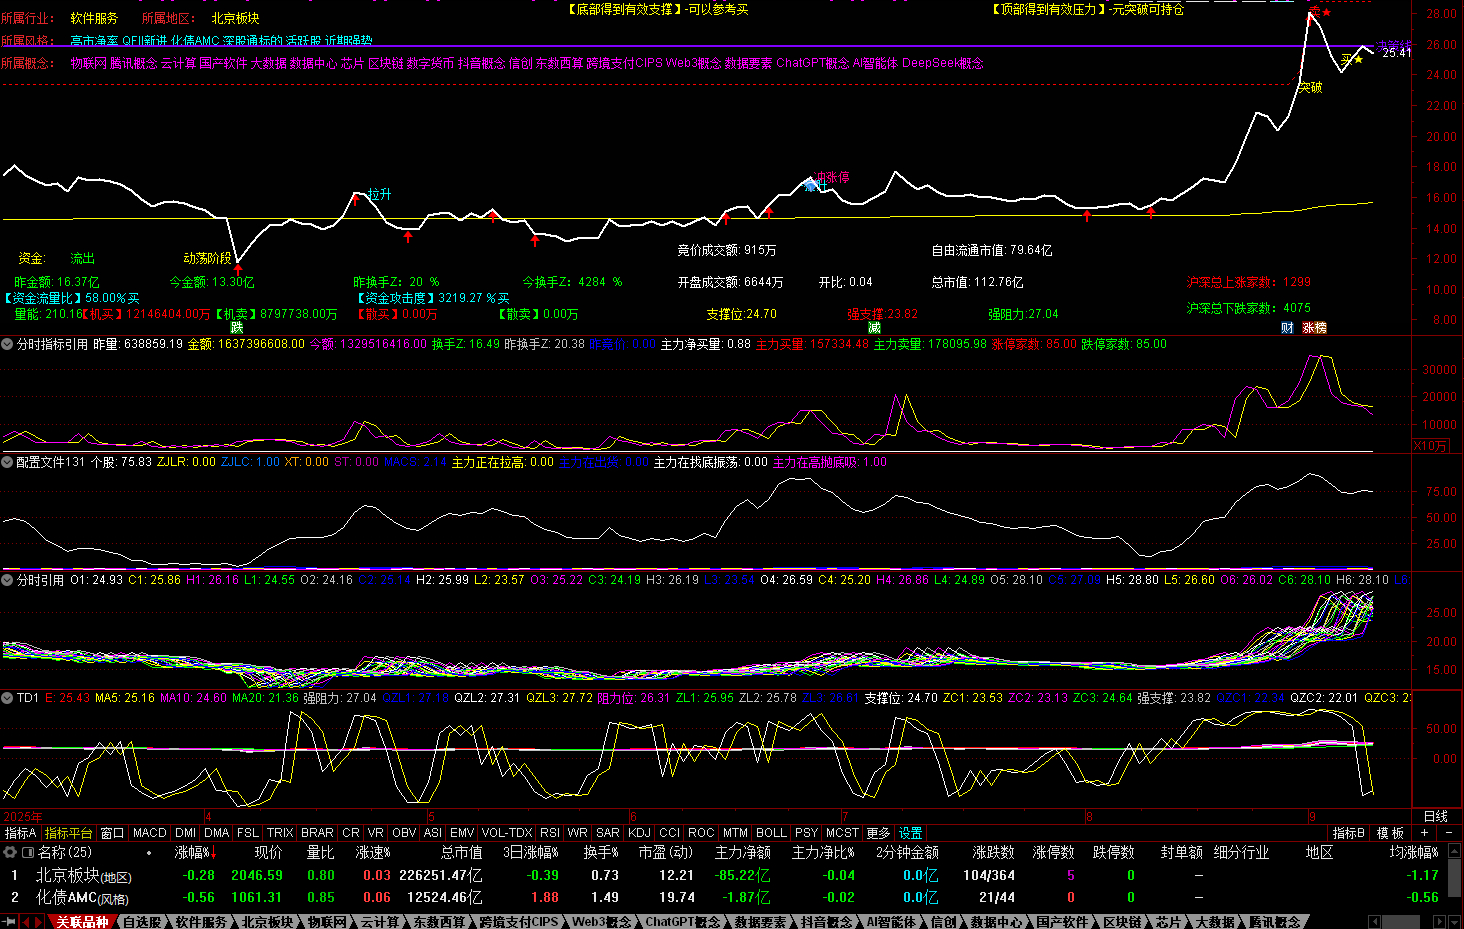Open the AI智能体 bottom tab
Screen dimensions: 1464x929
(891, 922)
